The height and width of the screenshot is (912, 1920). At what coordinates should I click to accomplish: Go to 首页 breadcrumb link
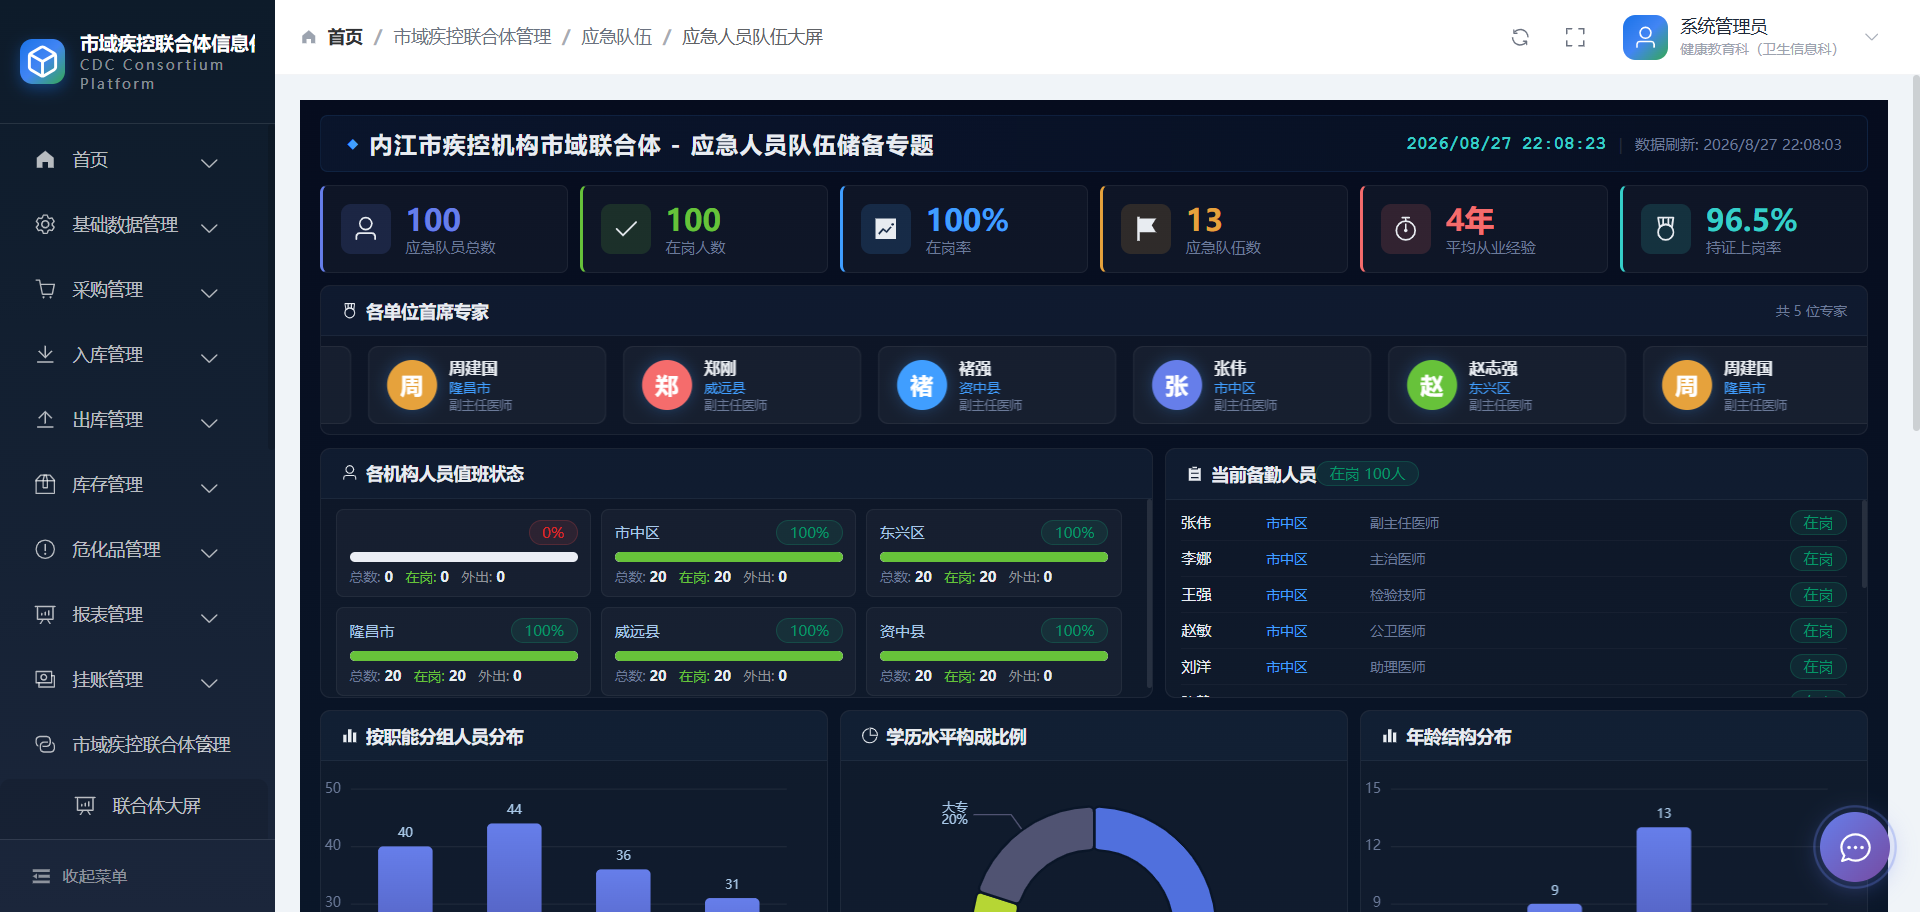345,37
